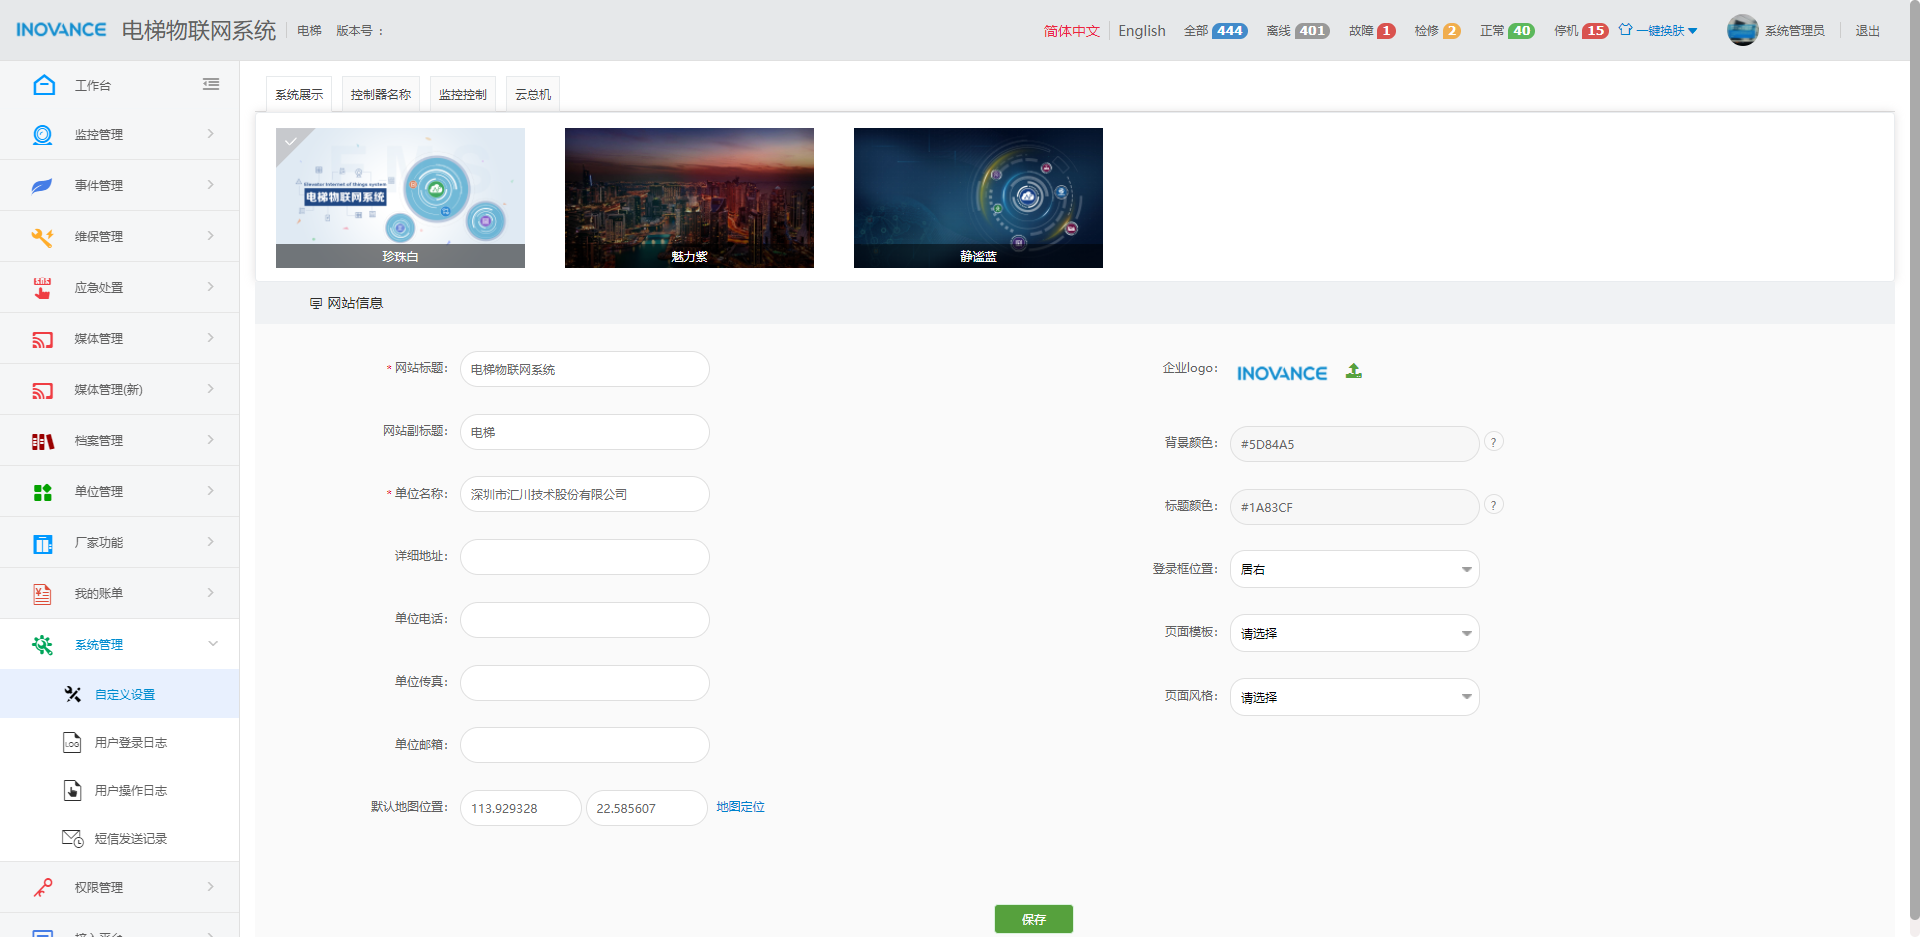Viewport: 1920px width, 937px height.
Task: Click the help icon beside 背景颜色
Action: tap(1493, 442)
